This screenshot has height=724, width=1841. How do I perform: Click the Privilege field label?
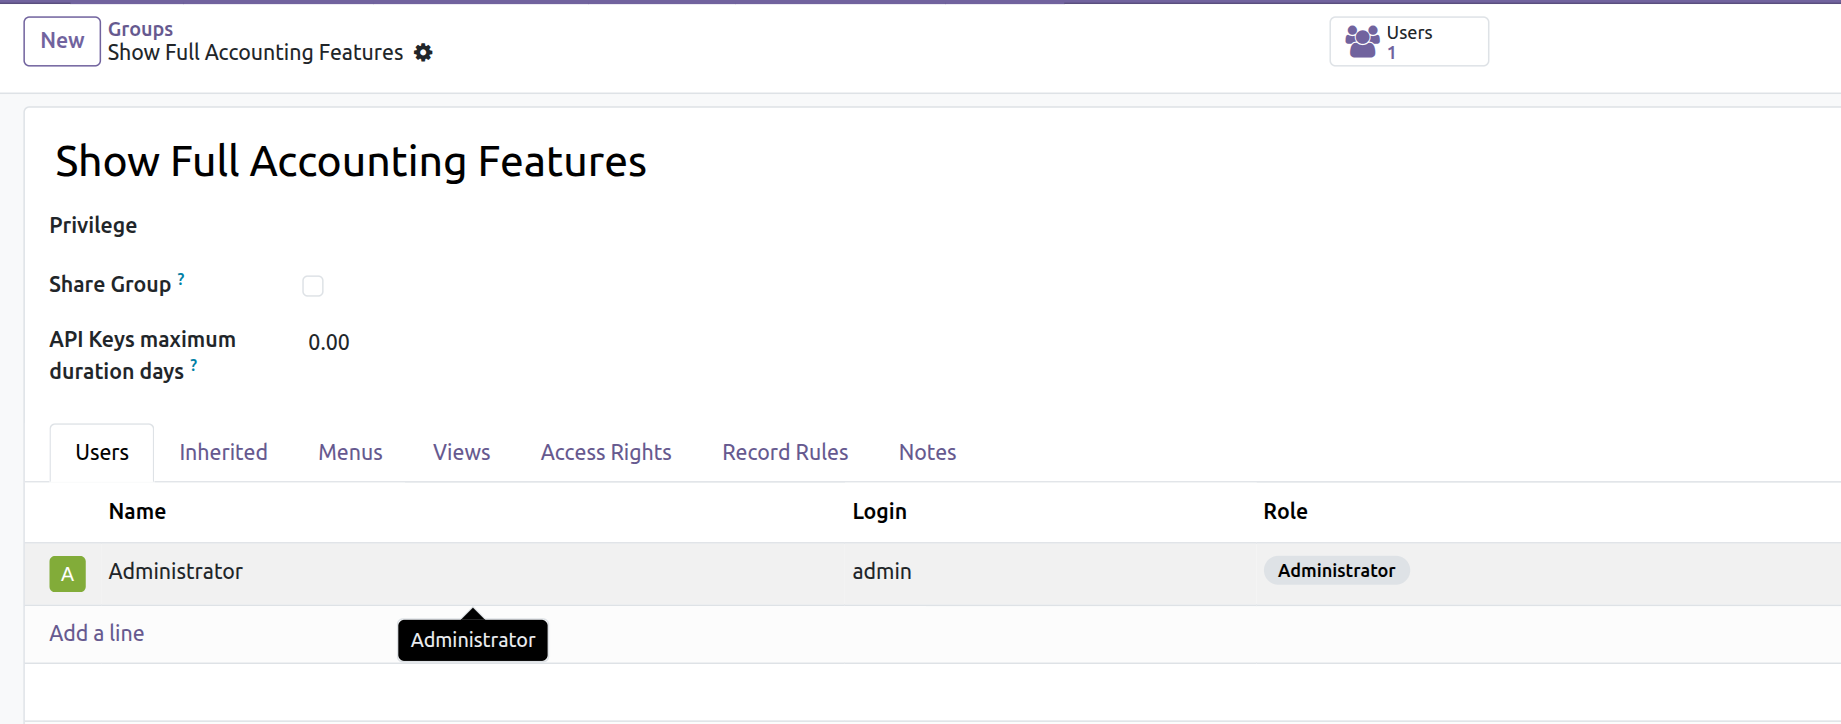(x=93, y=226)
